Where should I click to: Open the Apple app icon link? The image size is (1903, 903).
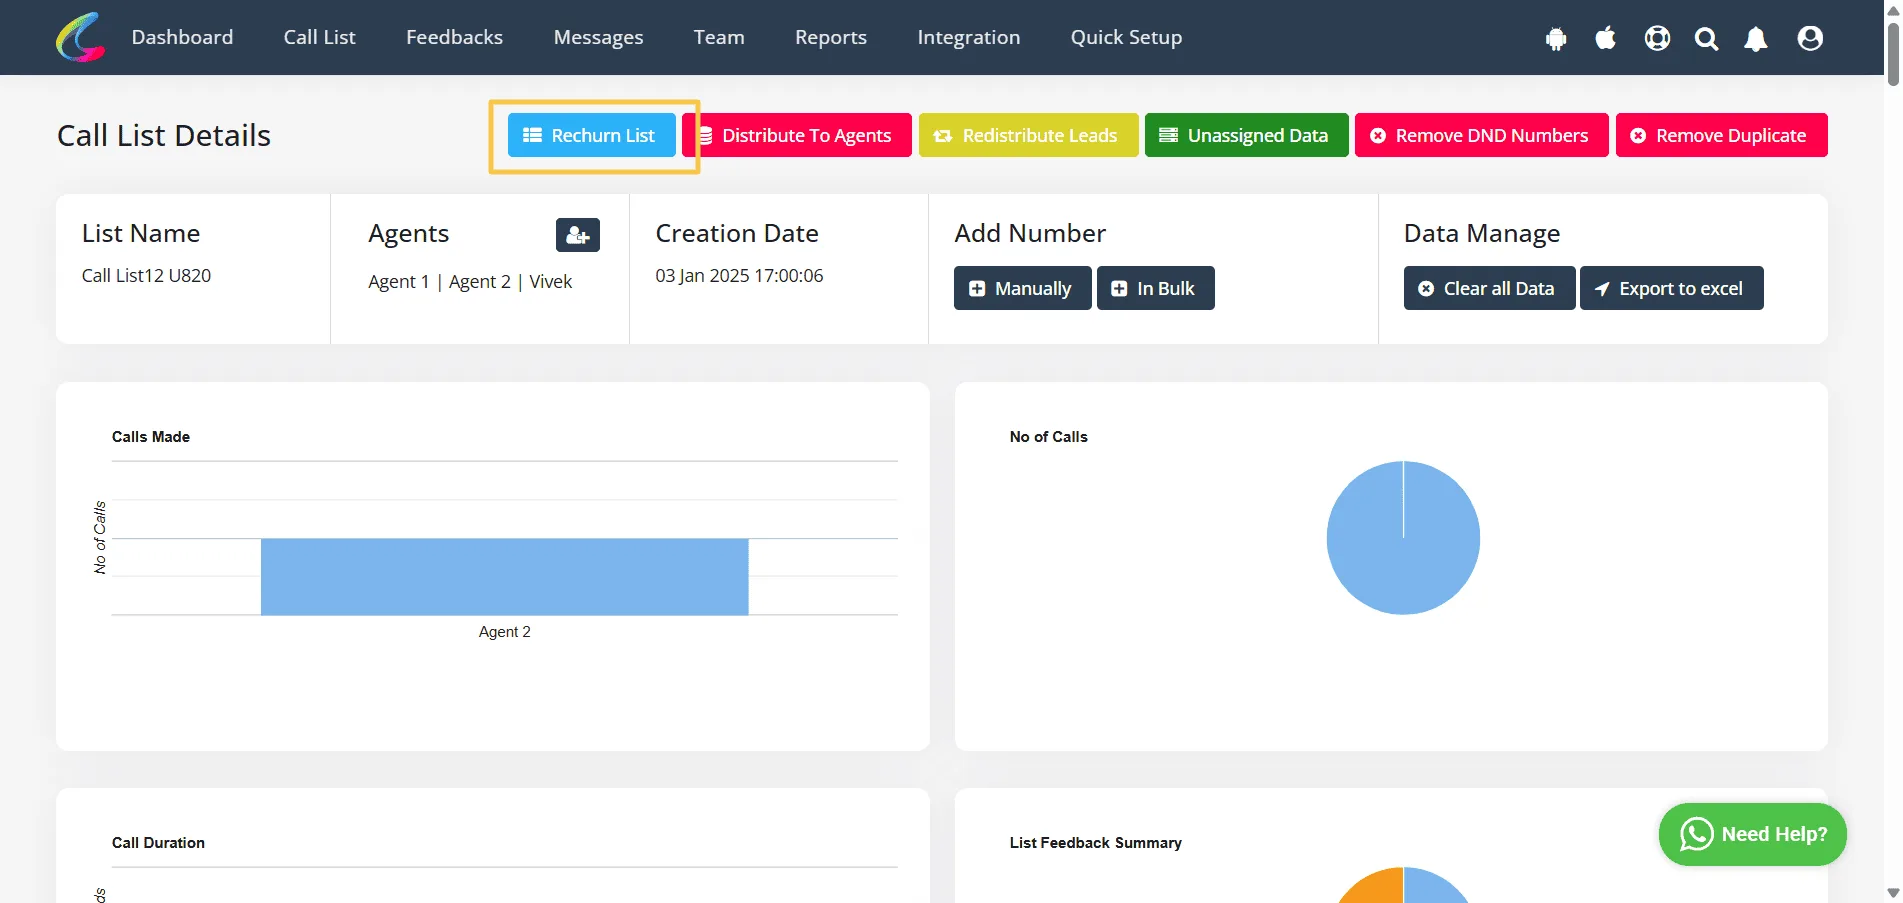(1606, 38)
